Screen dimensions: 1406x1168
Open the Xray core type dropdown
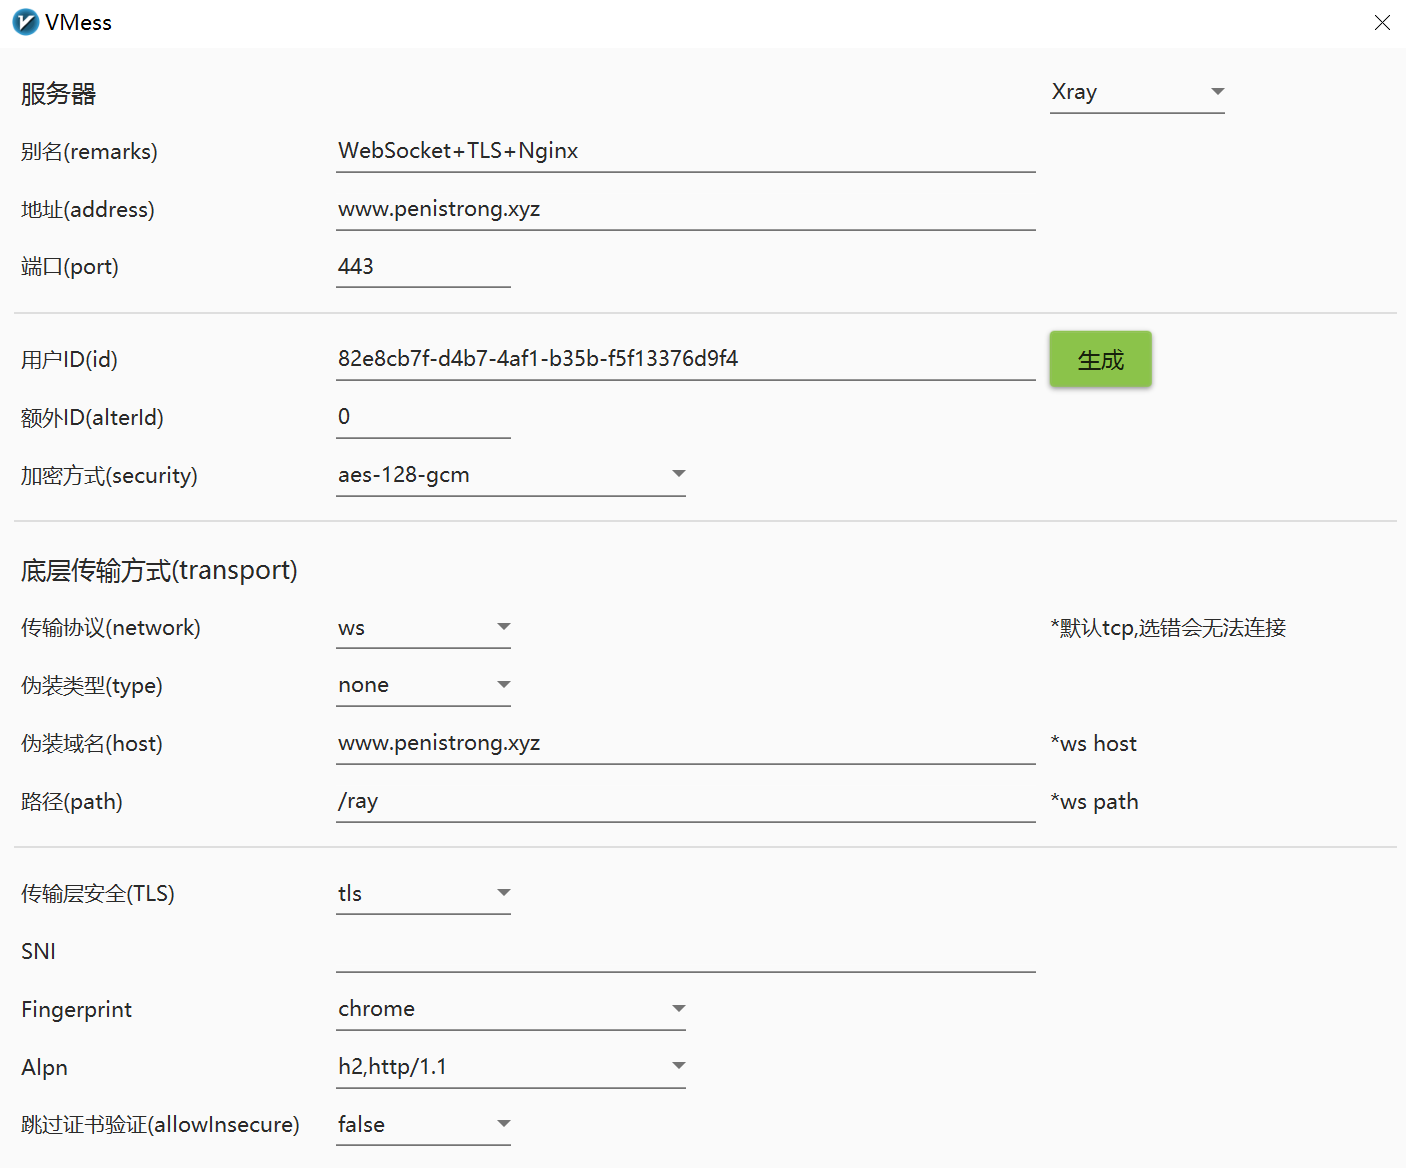tap(1137, 92)
